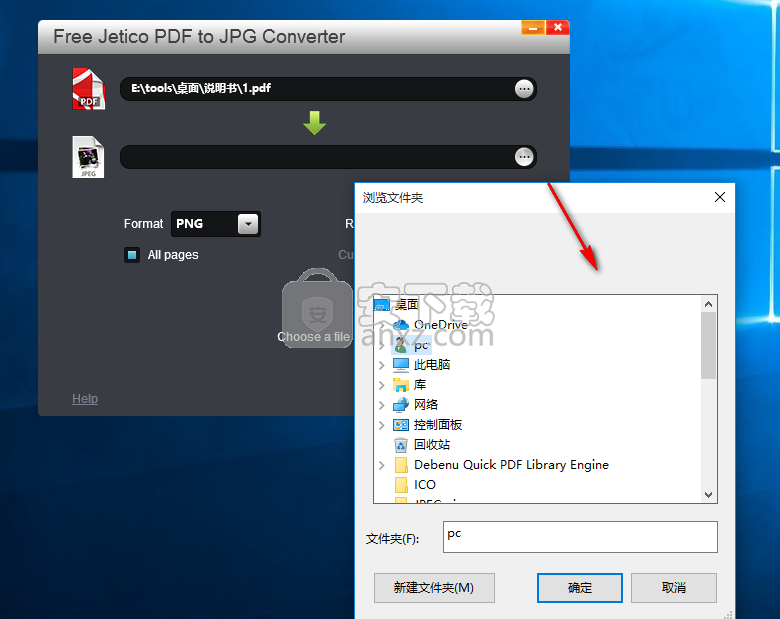Expand the 网络 tree node
780x619 pixels.
pyautogui.click(x=382, y=405)
